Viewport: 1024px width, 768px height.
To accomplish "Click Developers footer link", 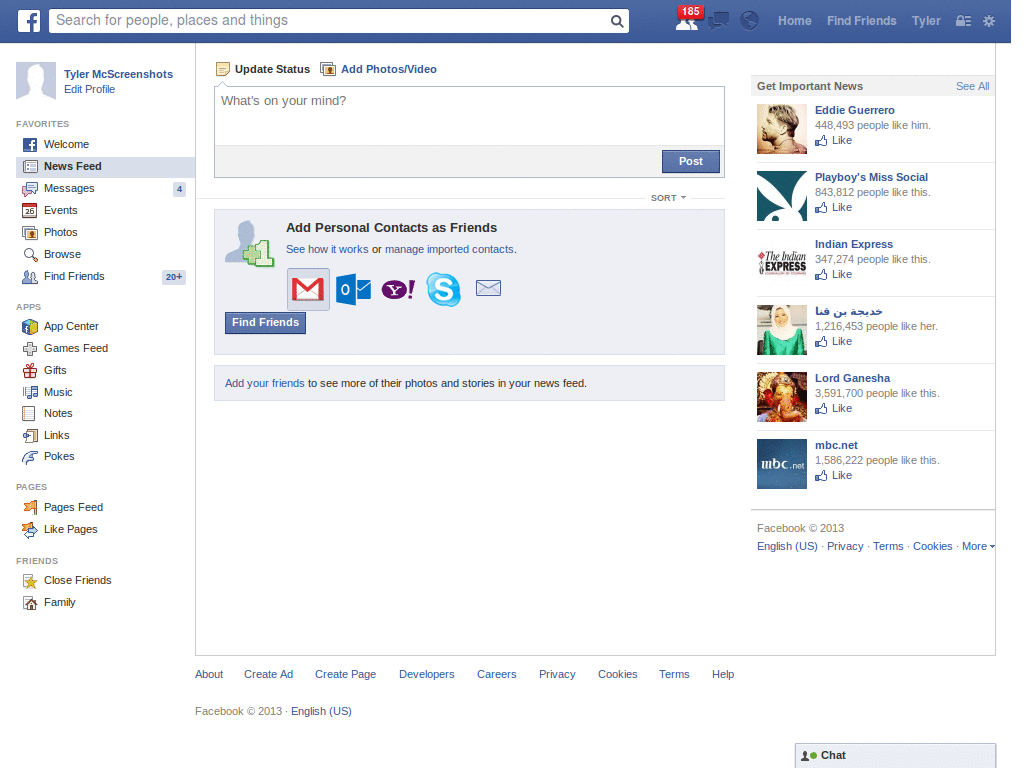I will pos(426,675).
